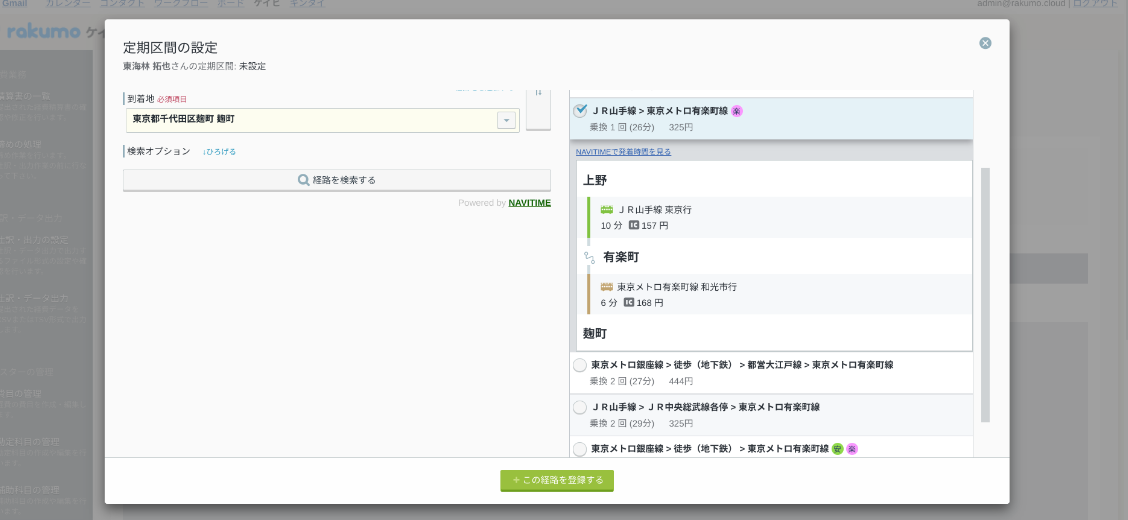The image size is (1128, 520).
Task: Open ボード in the background top bar
Action: [x=230, y=4]
